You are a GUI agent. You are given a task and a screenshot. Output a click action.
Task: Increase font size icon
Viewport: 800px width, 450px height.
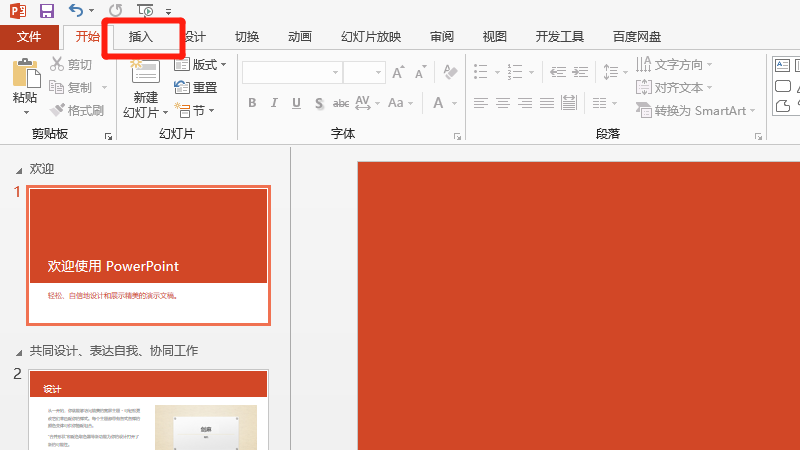[x=398, y=72]
